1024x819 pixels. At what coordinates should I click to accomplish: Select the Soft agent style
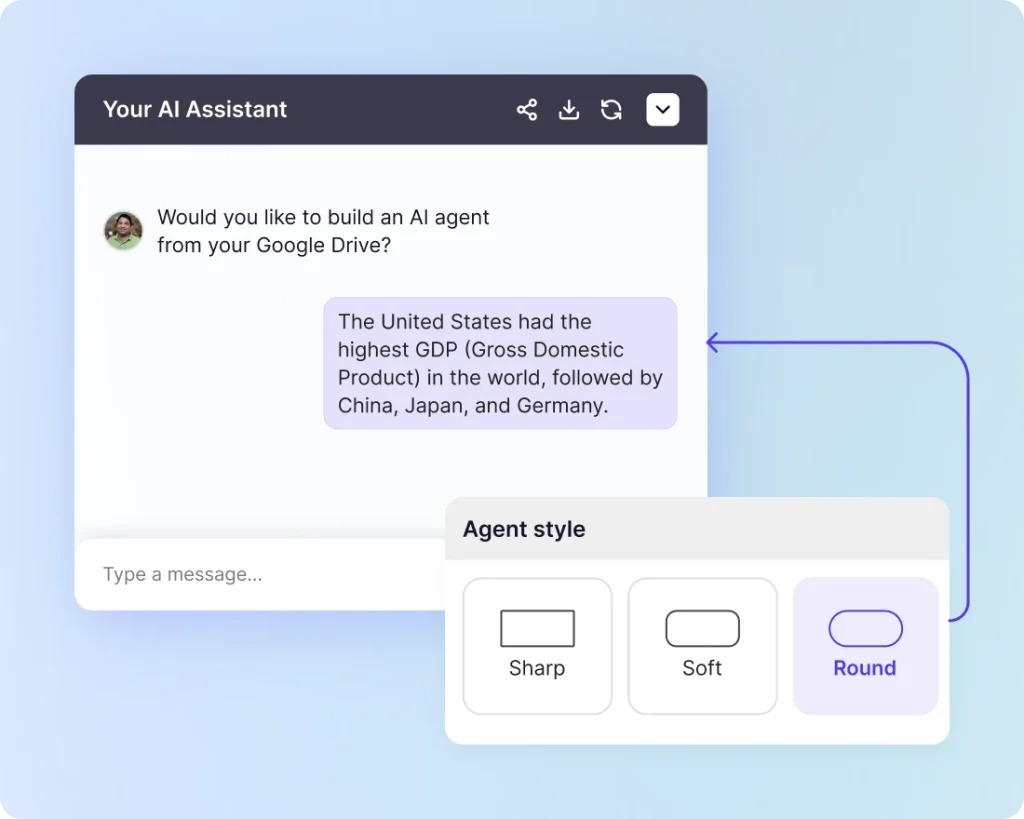tap(703, 646)
